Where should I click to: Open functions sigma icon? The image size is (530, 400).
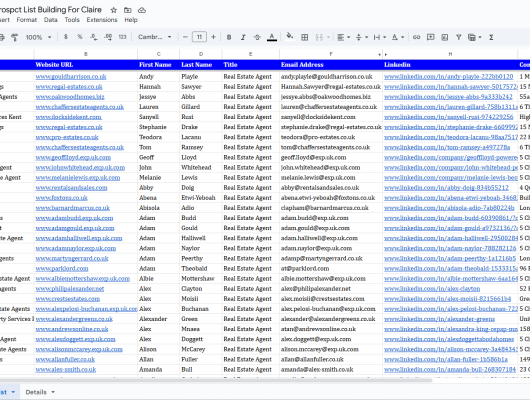point(491,37)
